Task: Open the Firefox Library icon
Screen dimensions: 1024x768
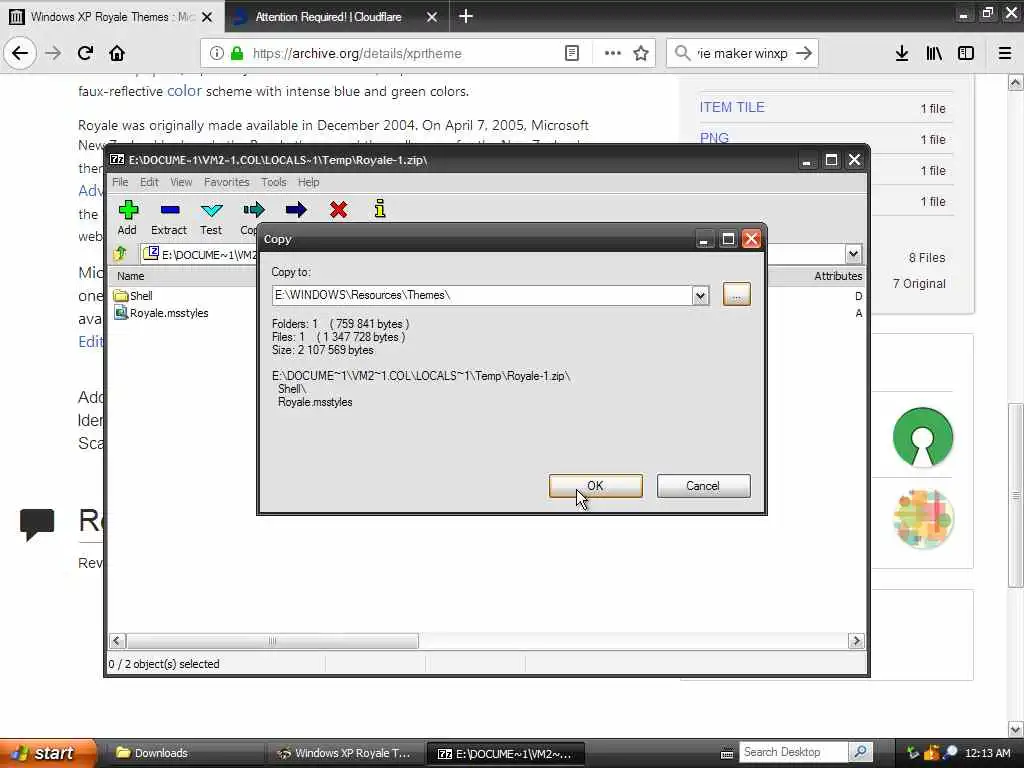Action: tap(934, 53)
